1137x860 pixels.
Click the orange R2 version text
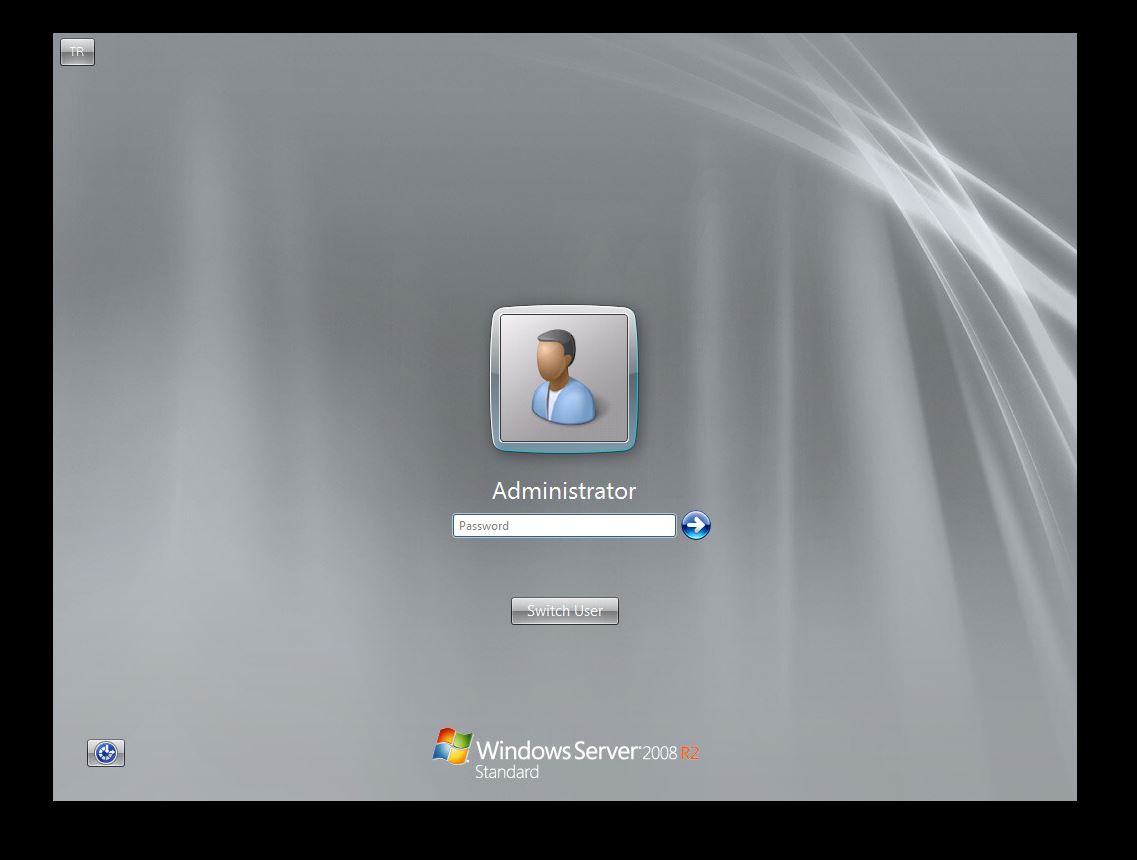tap(689, 753)
